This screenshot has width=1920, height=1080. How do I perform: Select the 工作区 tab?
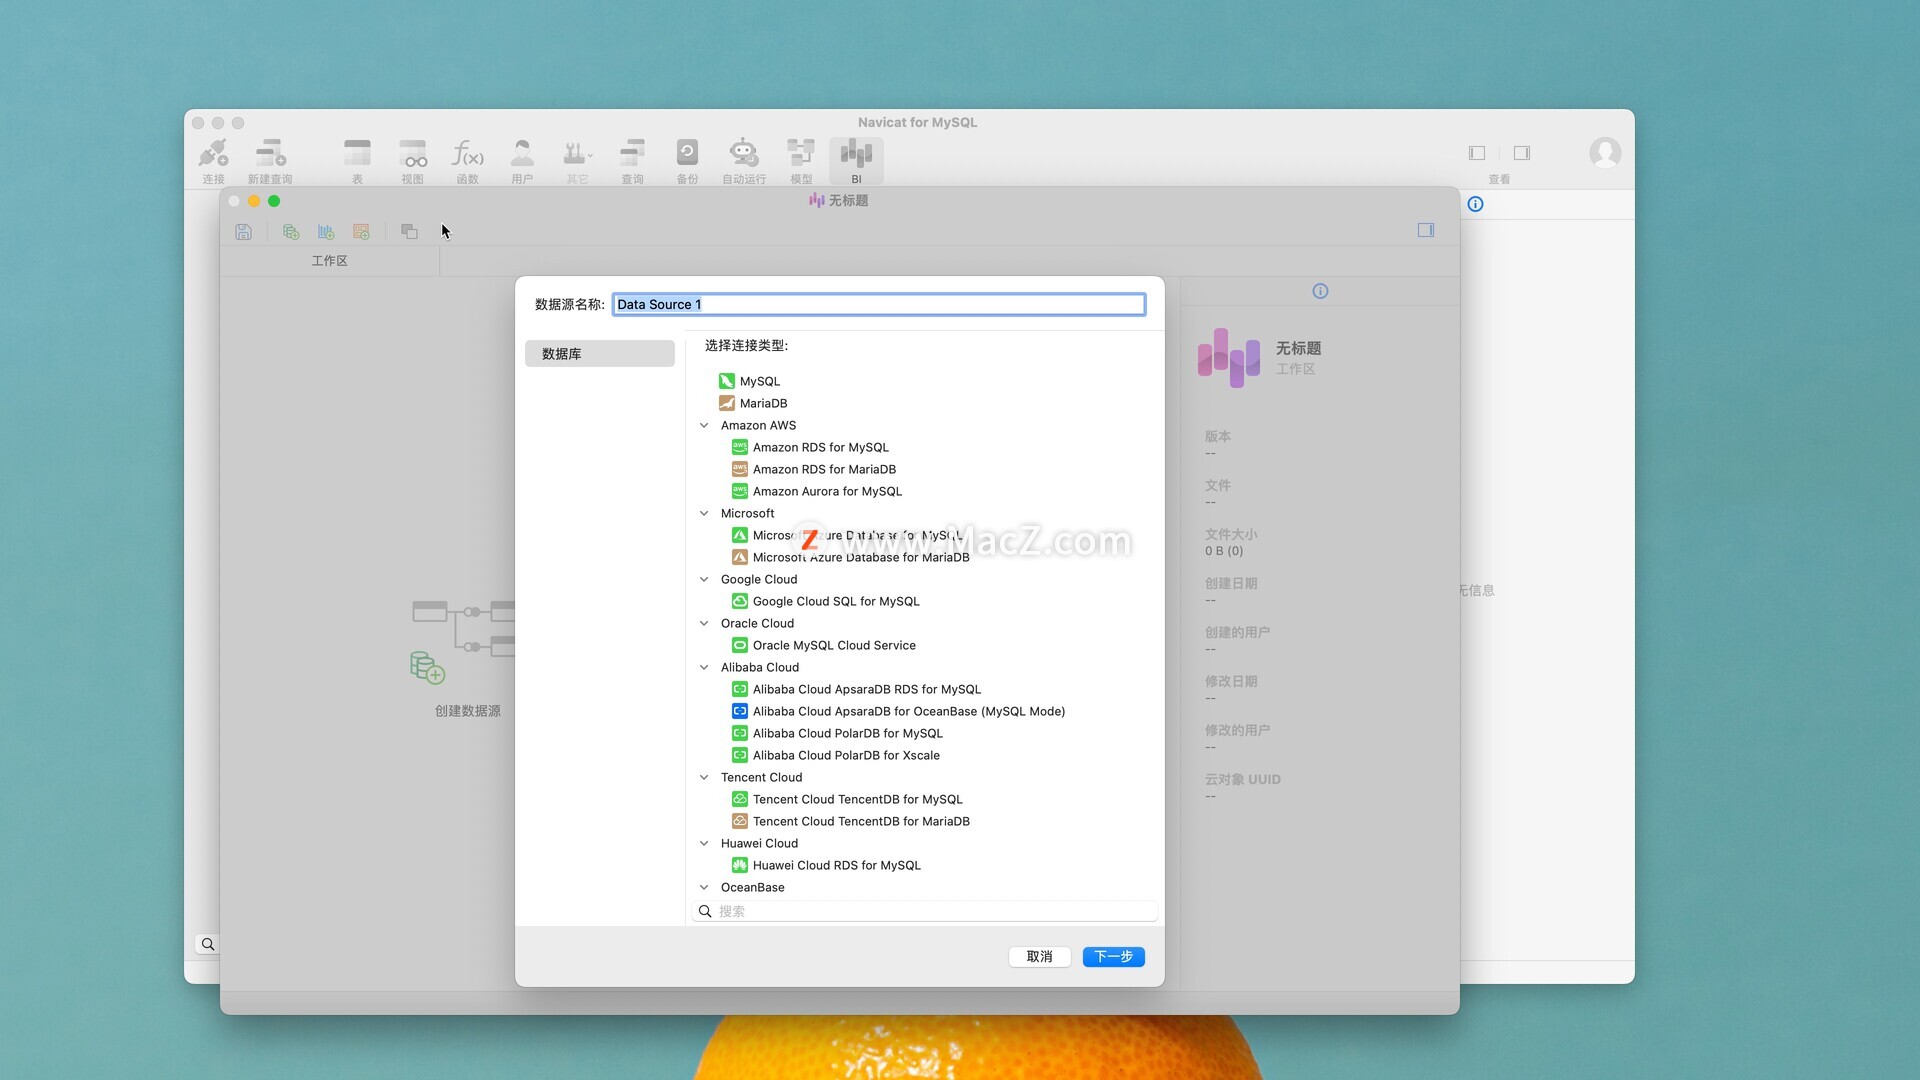(329, 261)
